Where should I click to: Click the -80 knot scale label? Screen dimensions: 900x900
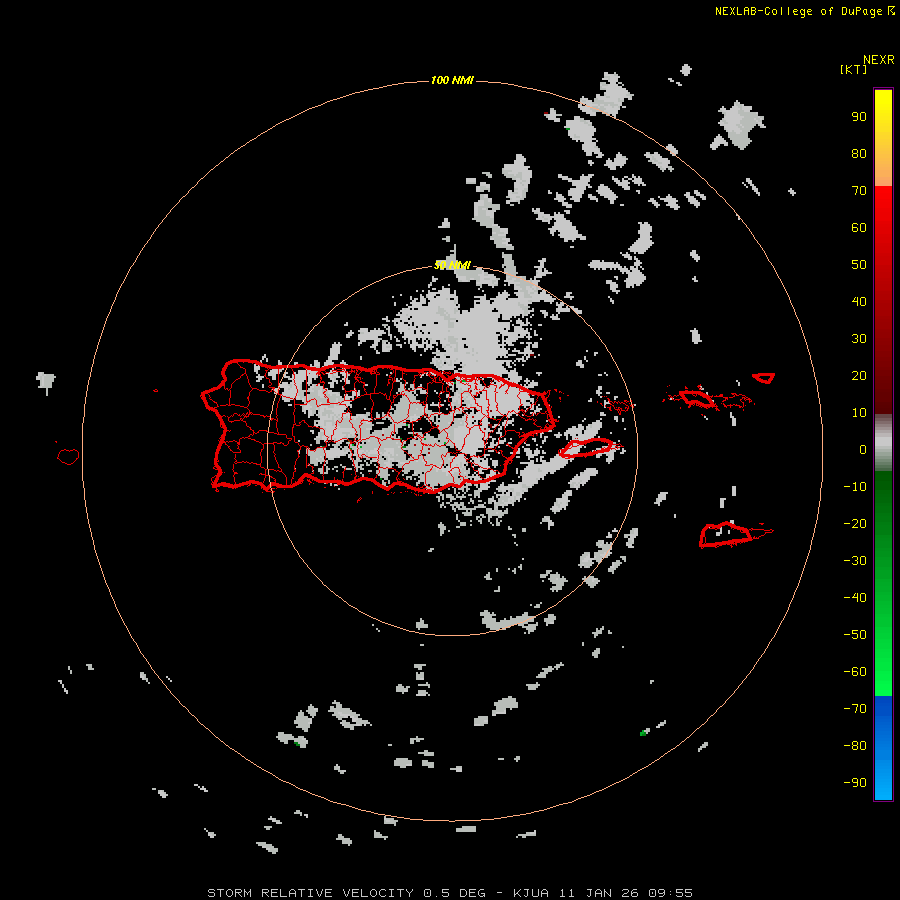855,746
